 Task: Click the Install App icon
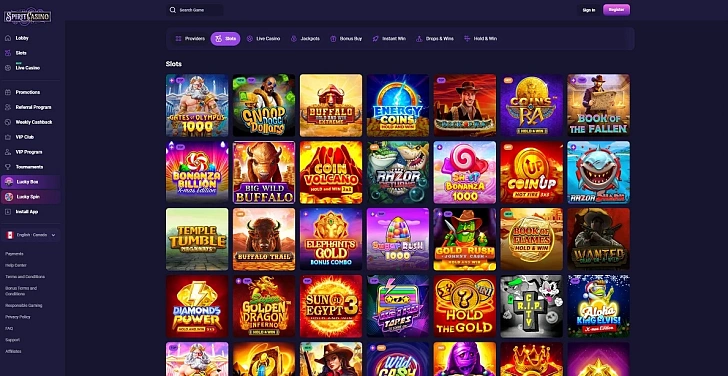pos(7,212)
